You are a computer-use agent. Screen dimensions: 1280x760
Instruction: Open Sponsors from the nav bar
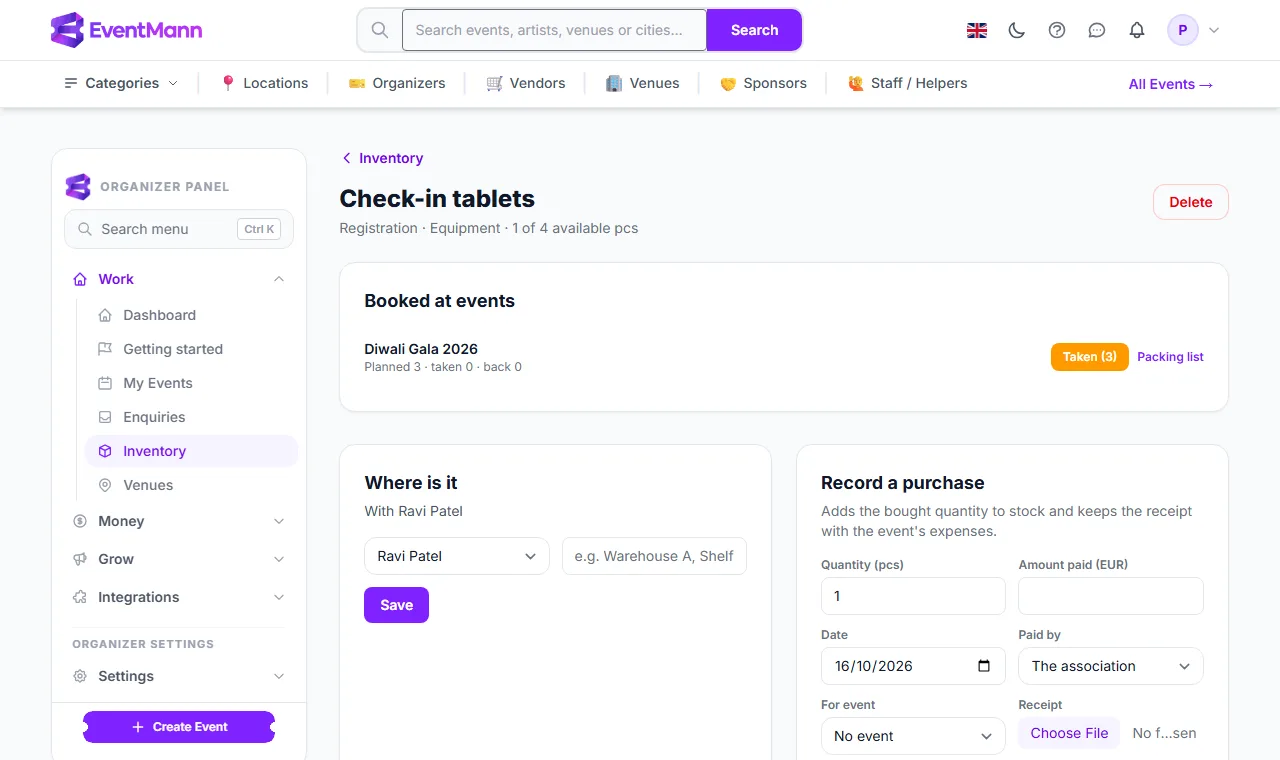[763, 83]
